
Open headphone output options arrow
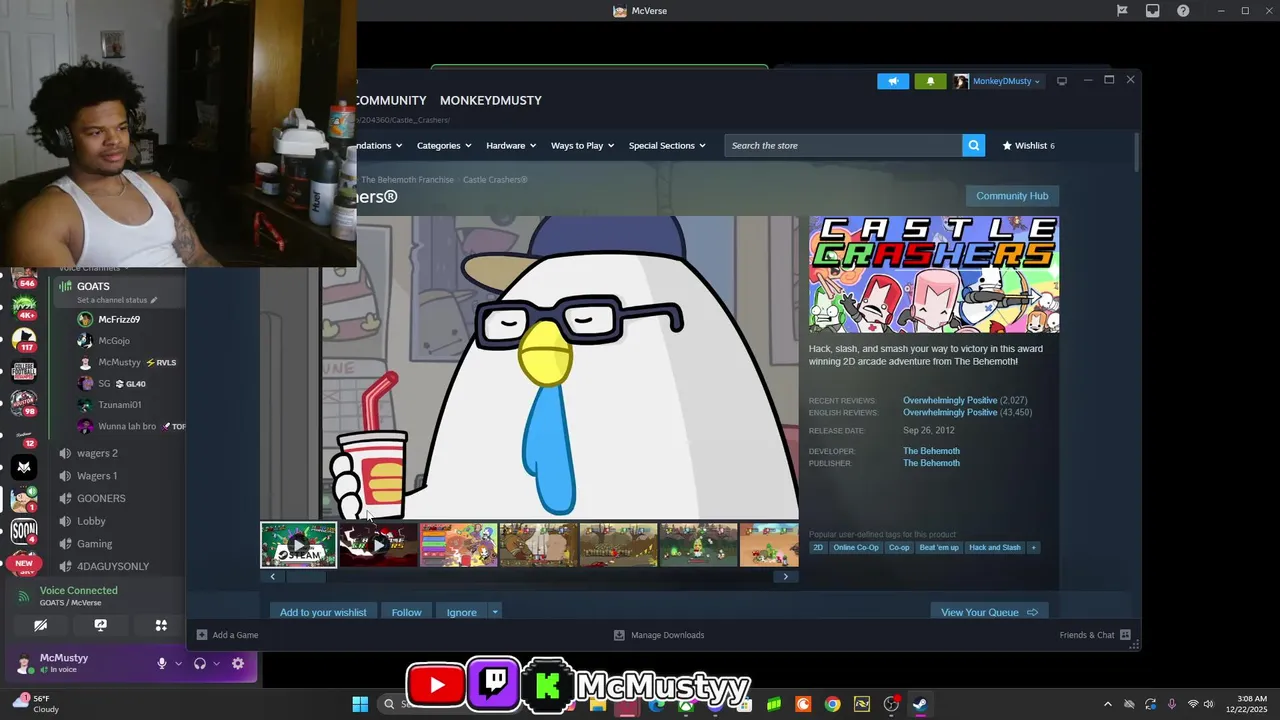(216, 663)
